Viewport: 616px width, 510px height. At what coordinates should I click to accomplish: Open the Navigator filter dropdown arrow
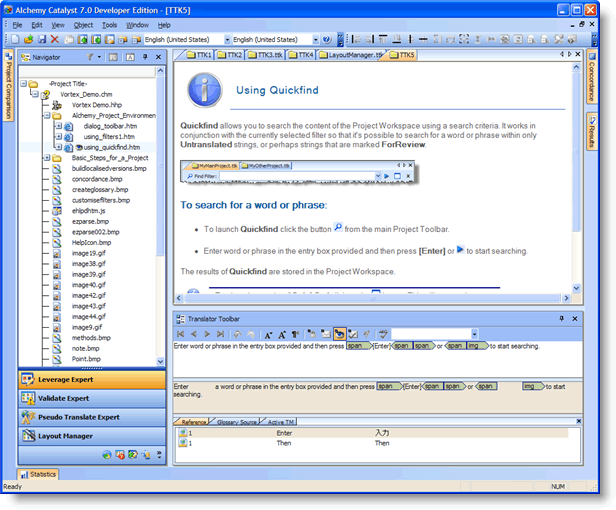click(x=99, y=57)
